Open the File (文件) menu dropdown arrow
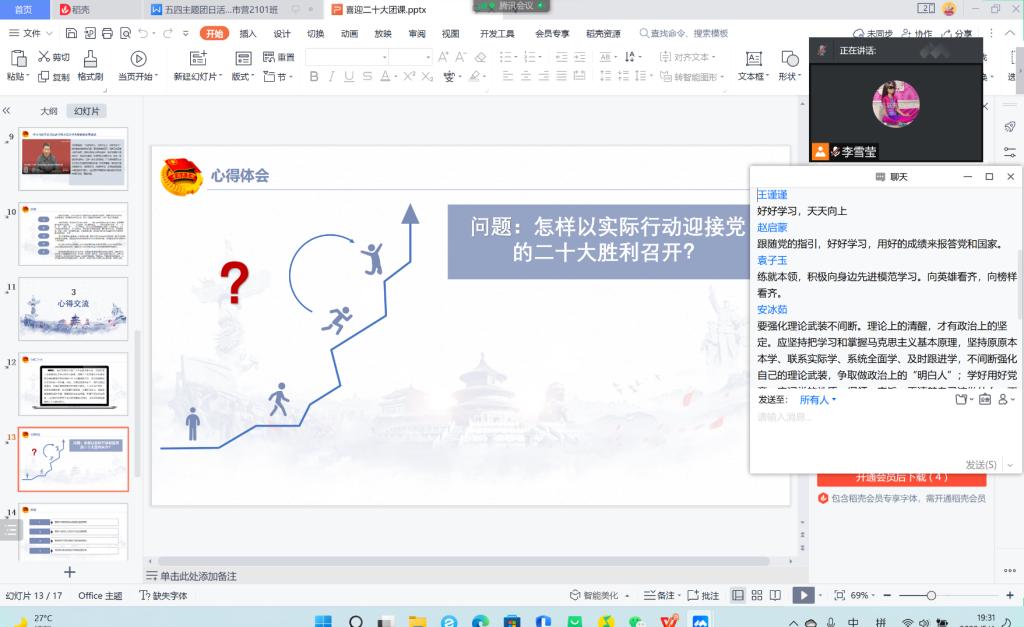Screen dimensions: 1024x627 50,33
